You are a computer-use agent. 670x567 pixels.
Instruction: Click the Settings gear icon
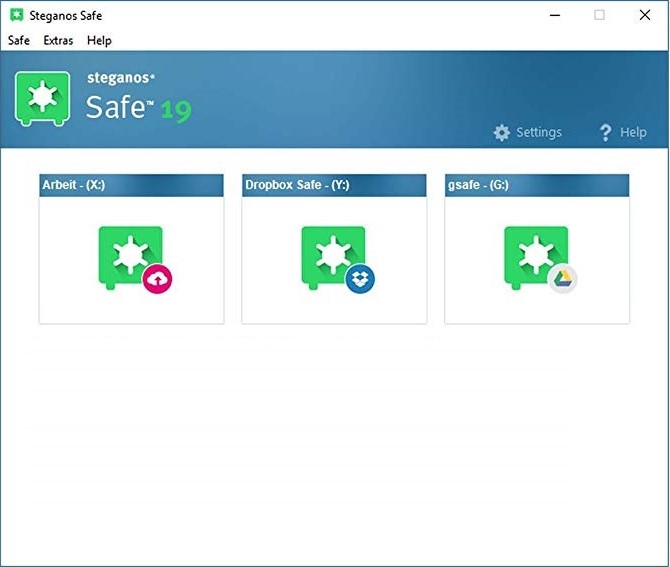pyautogui.click(x=502, y=132)
